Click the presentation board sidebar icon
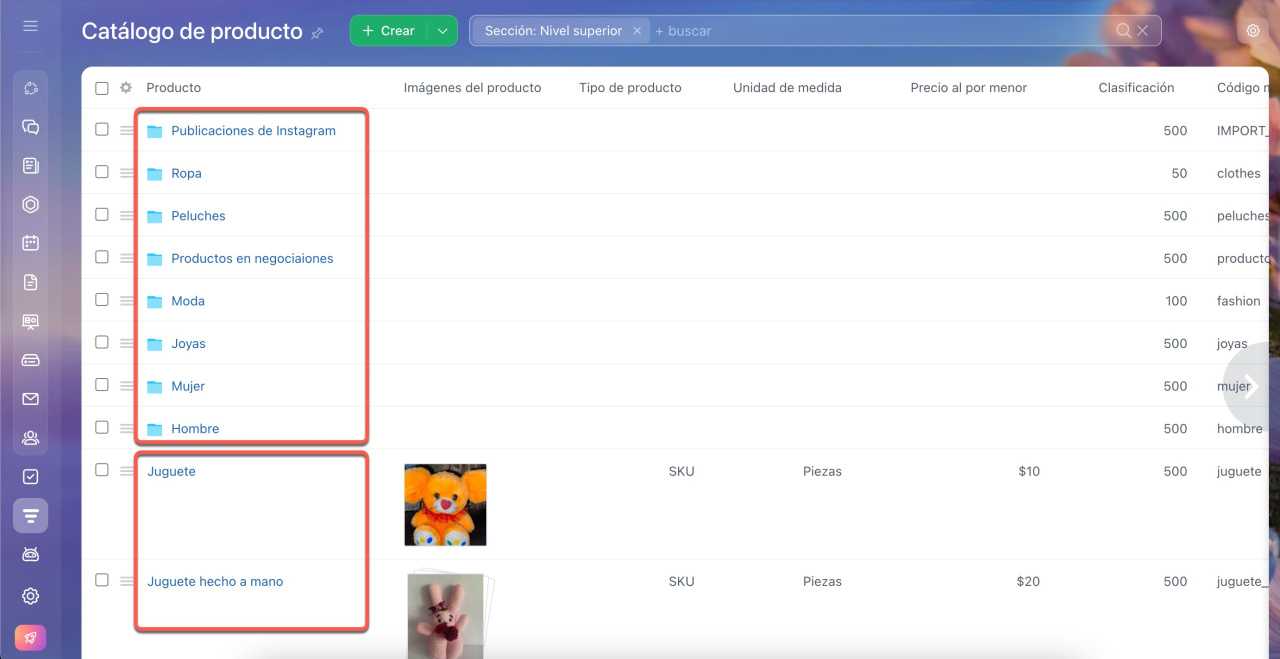The height and width of the screenshot is (659, 1280). pyautogui.click(x=30, y=321)
